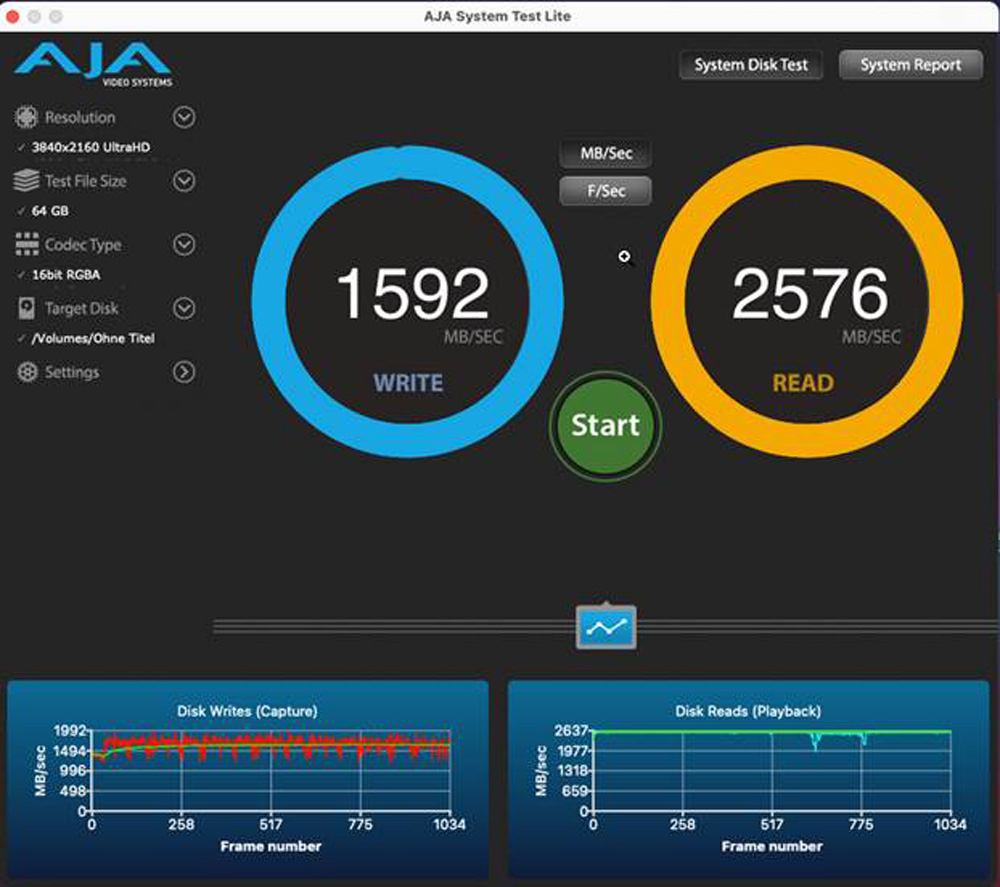Click the Settings cog icon
This screenshot has height=887, width=1000.
tap(27, 372)
